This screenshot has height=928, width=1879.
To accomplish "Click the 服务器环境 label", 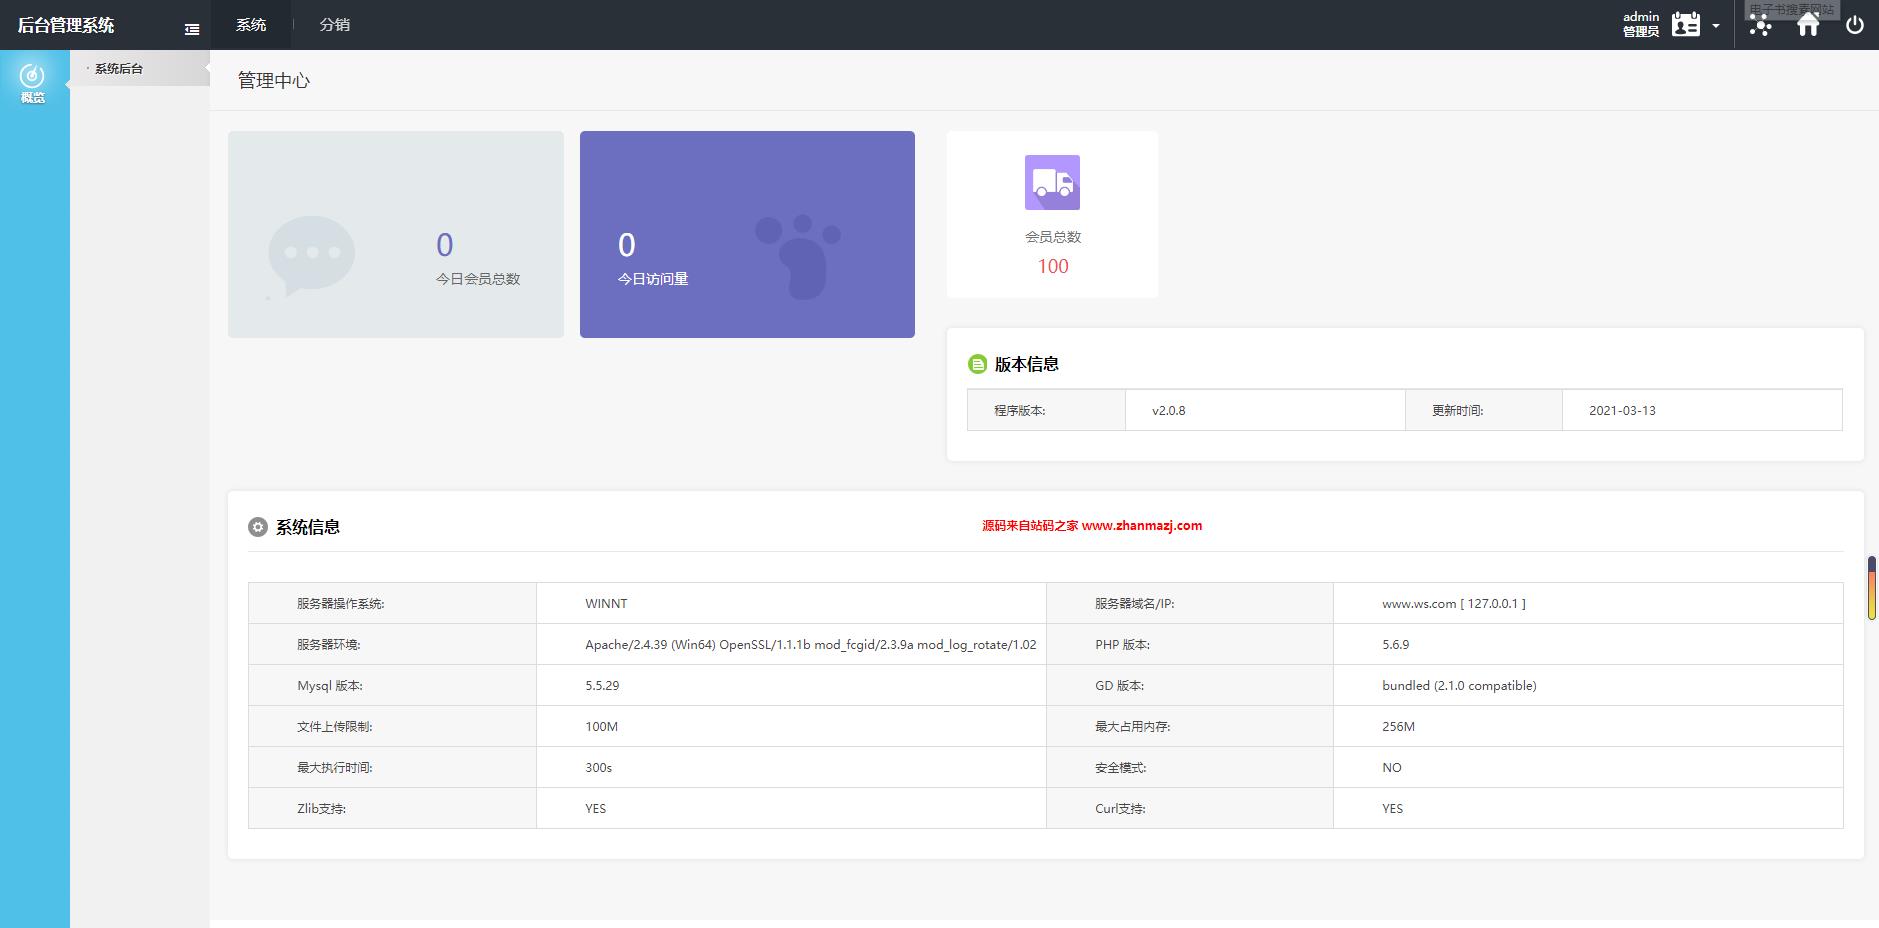I will point(328,645).
